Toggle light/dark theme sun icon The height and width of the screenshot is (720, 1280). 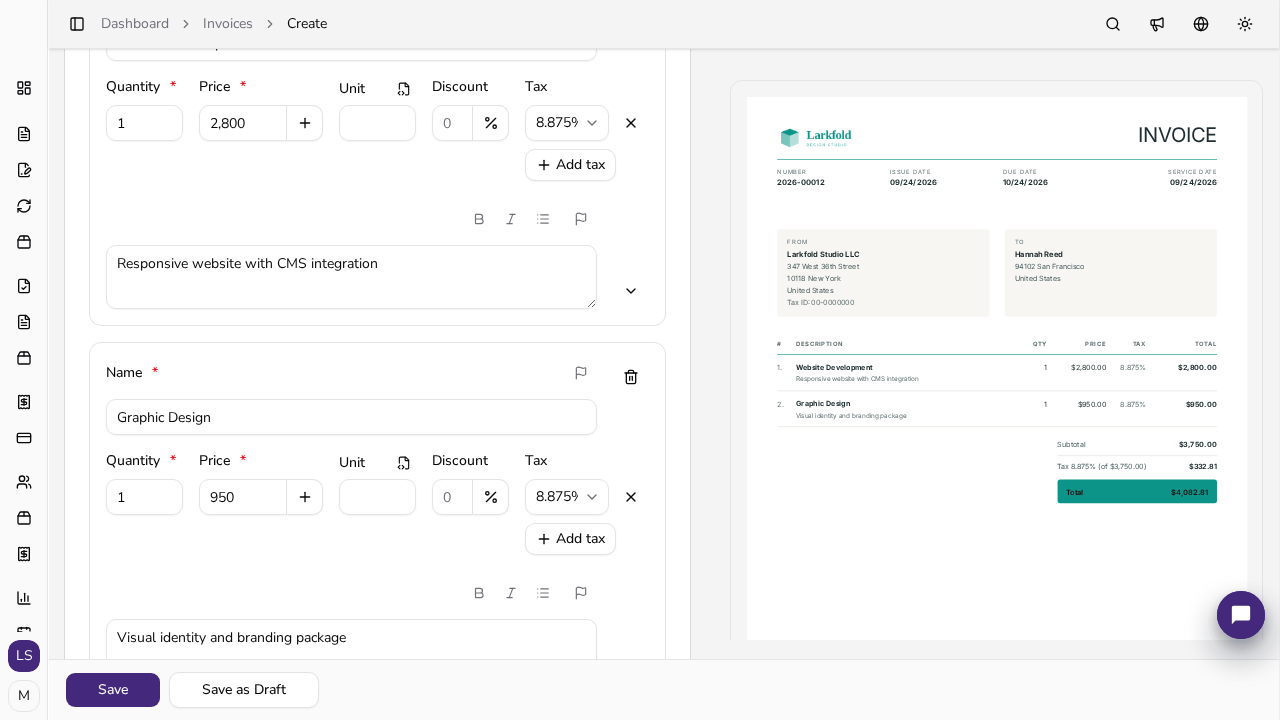tap(1245, 24)
